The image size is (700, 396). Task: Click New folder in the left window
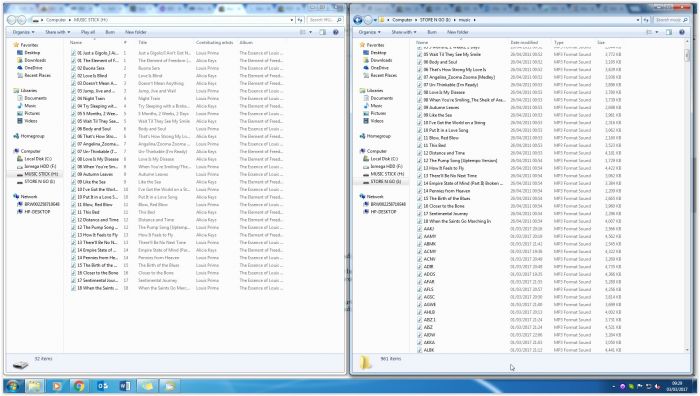pyautogui.click(x=136, y=32)
